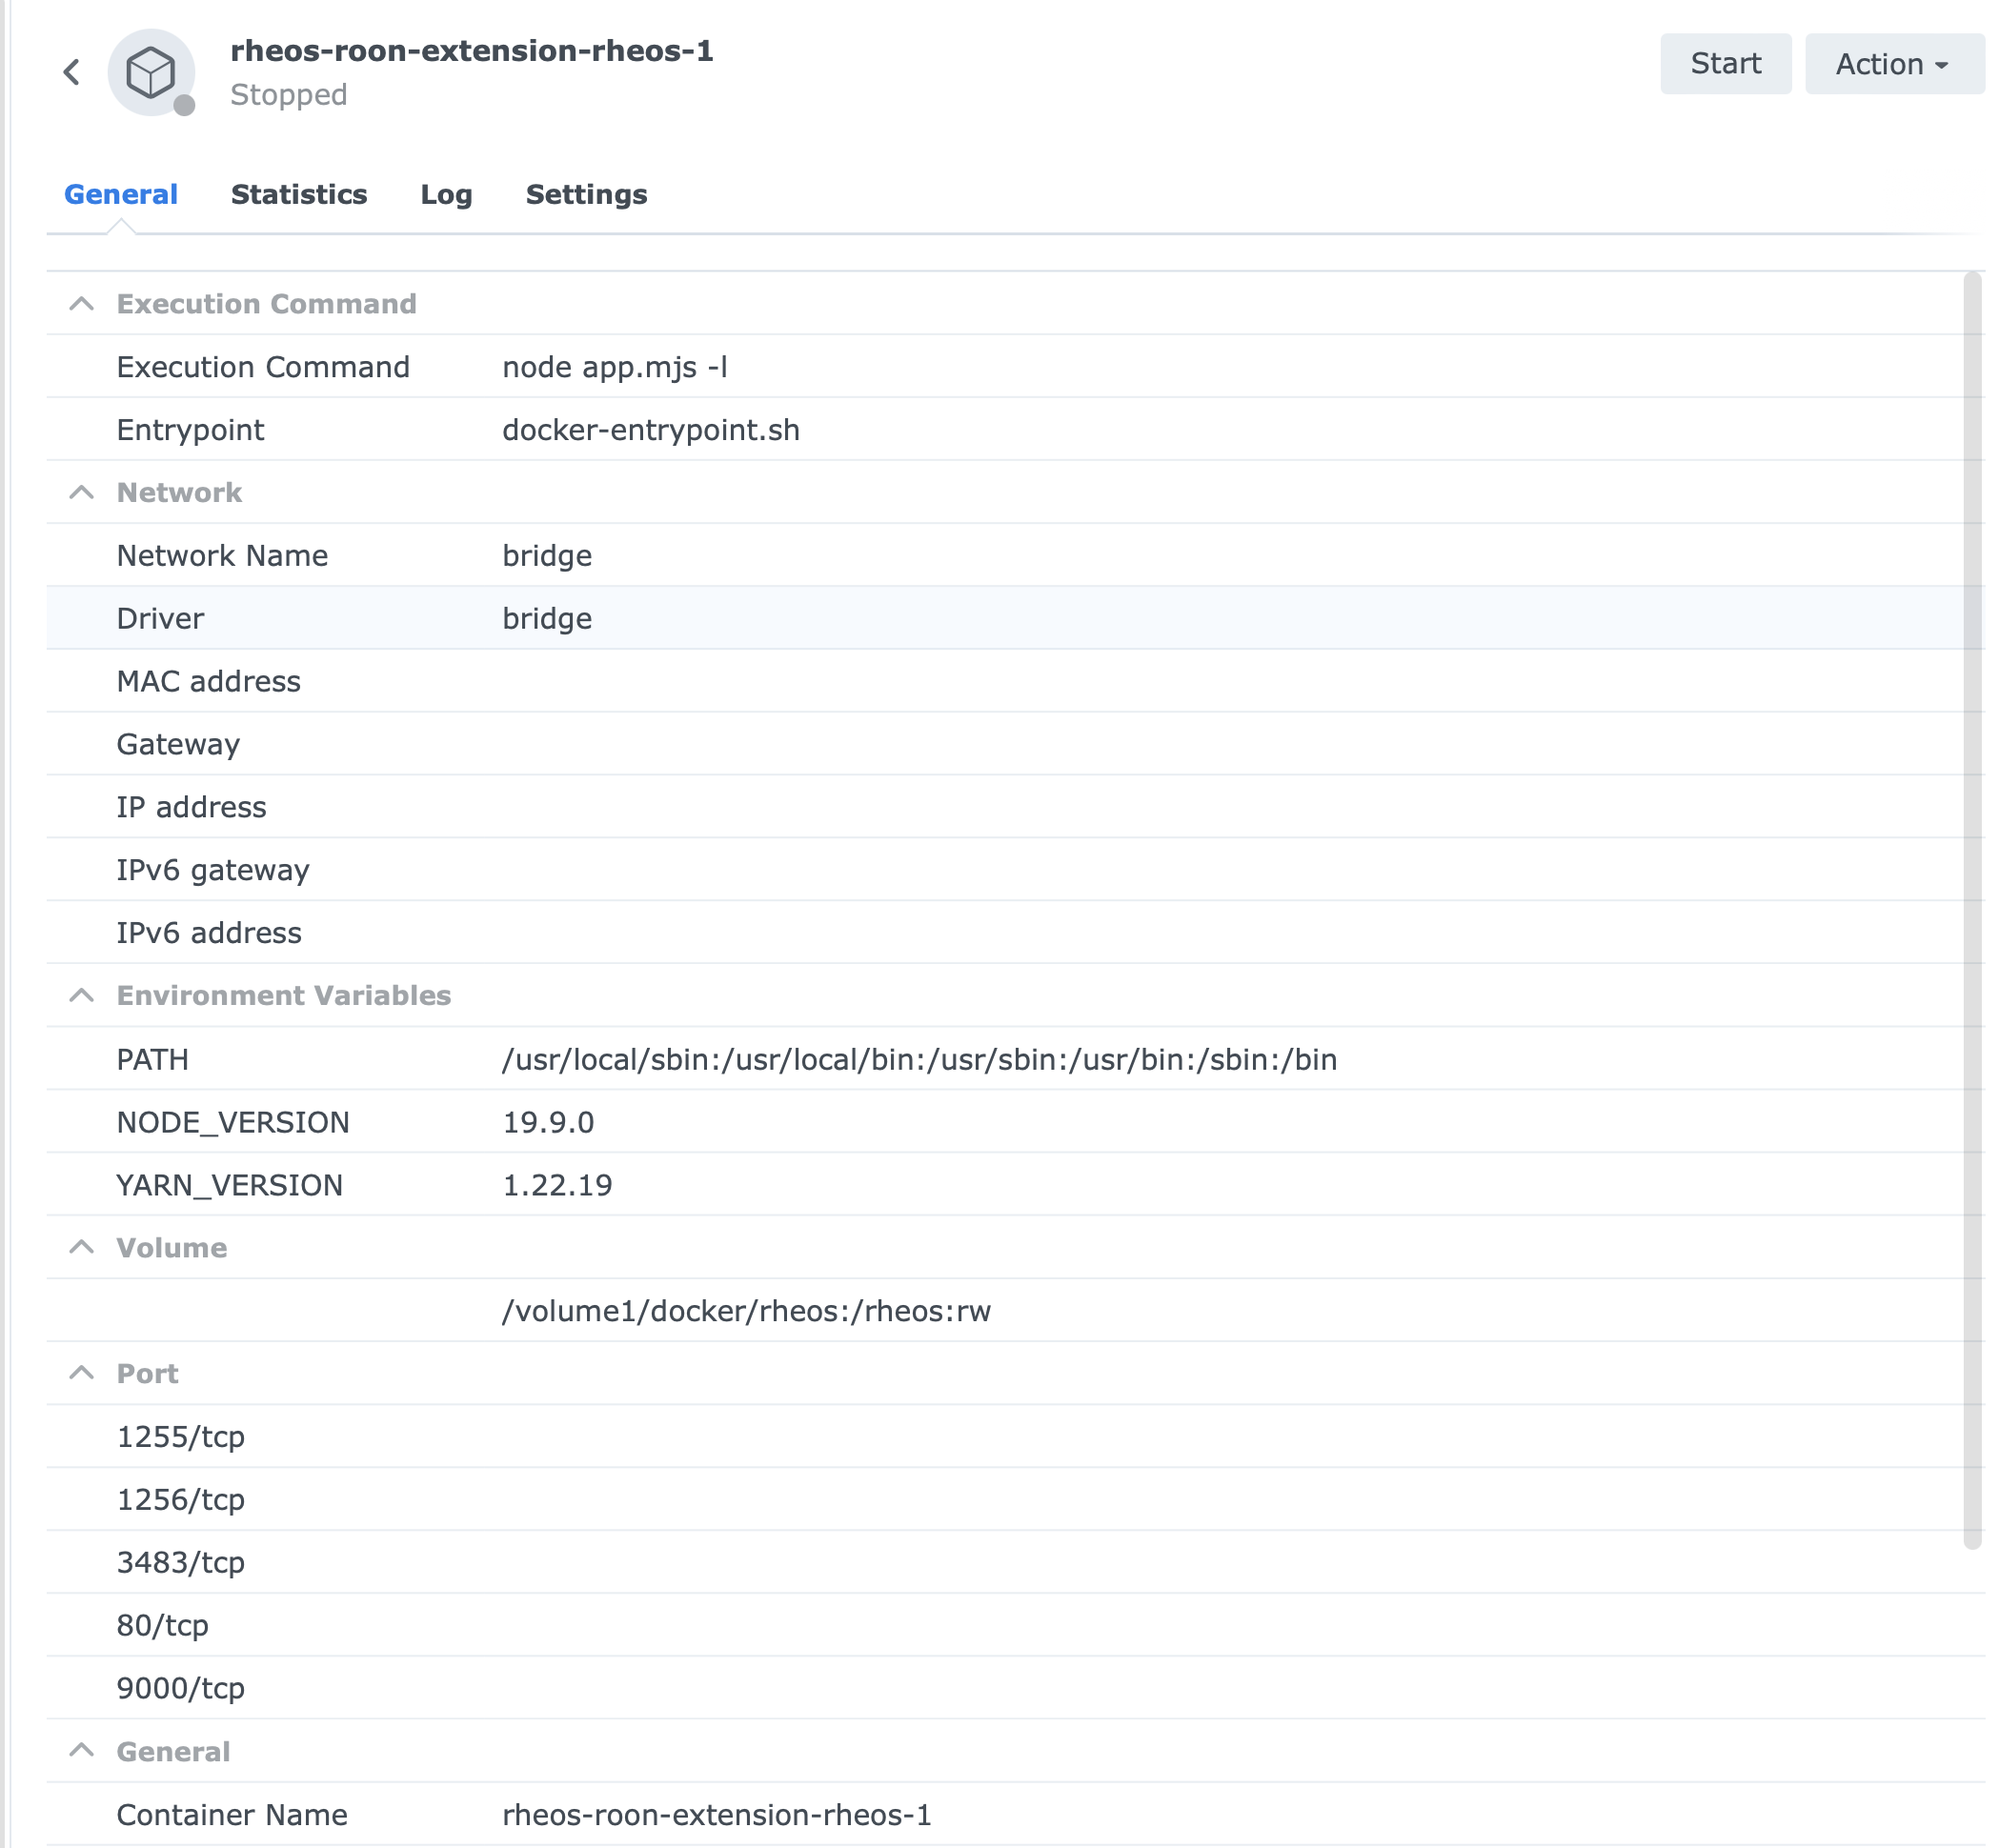Image resolution: width=1999 pixels, height=1848 pixels.
Task: Click the container title in header
Action: (x=472, y=50)
